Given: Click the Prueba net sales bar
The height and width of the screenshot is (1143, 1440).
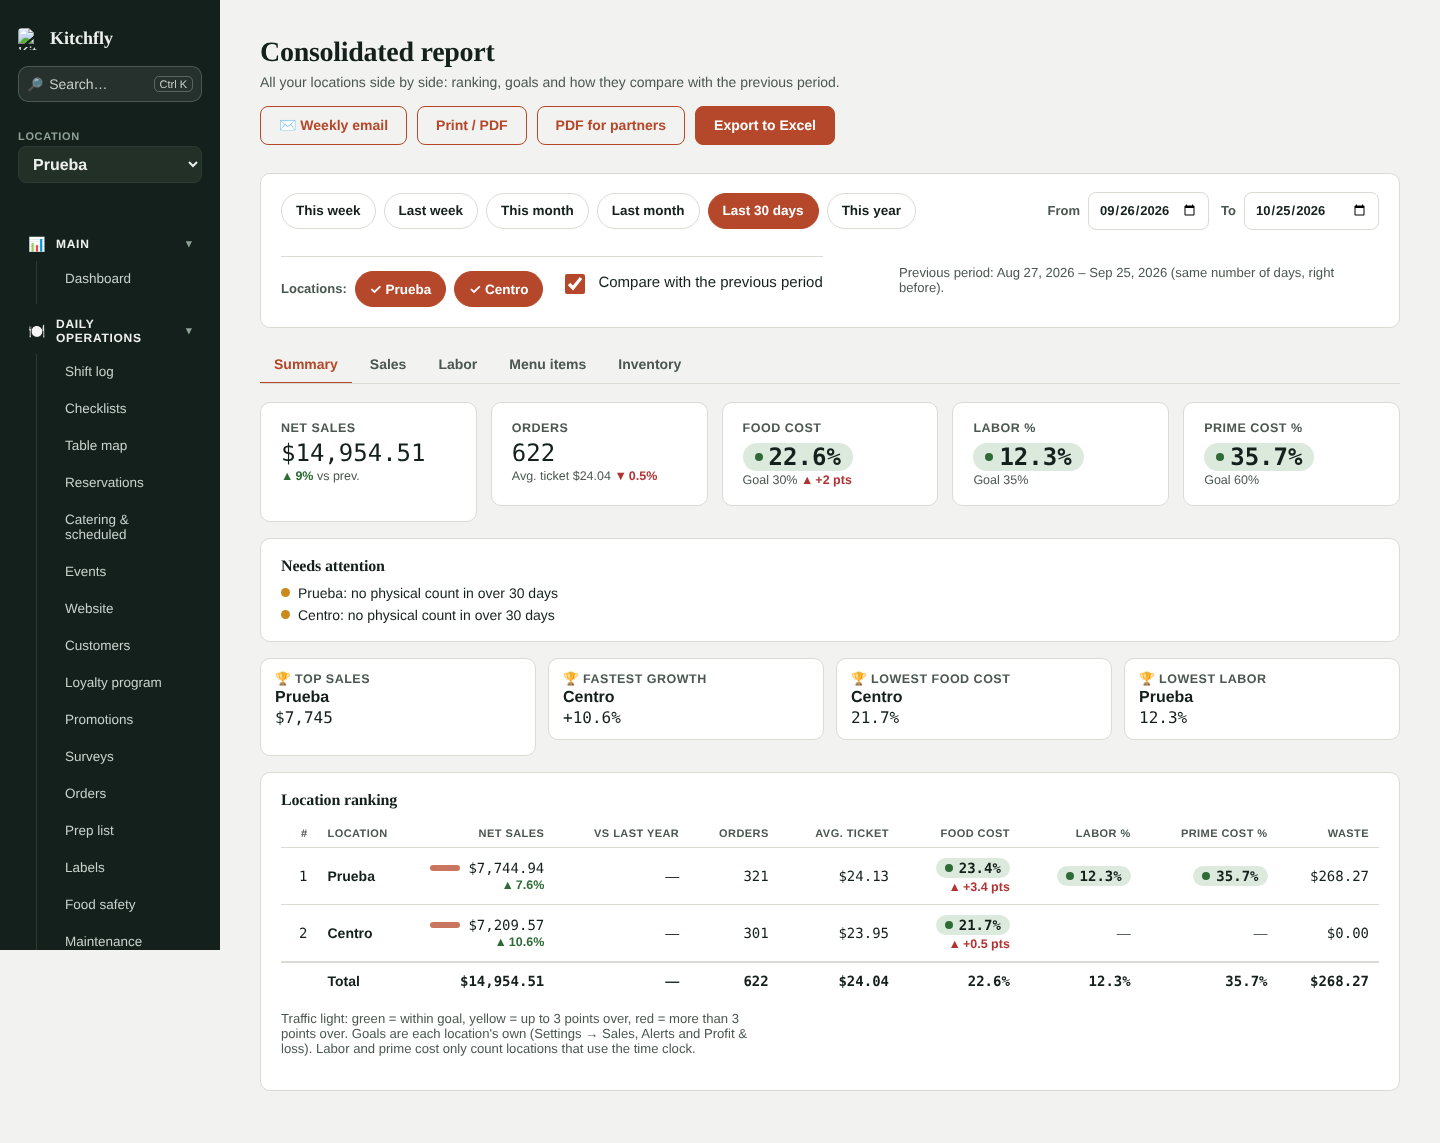Looking at the screenshot, I should click(445, 868).
